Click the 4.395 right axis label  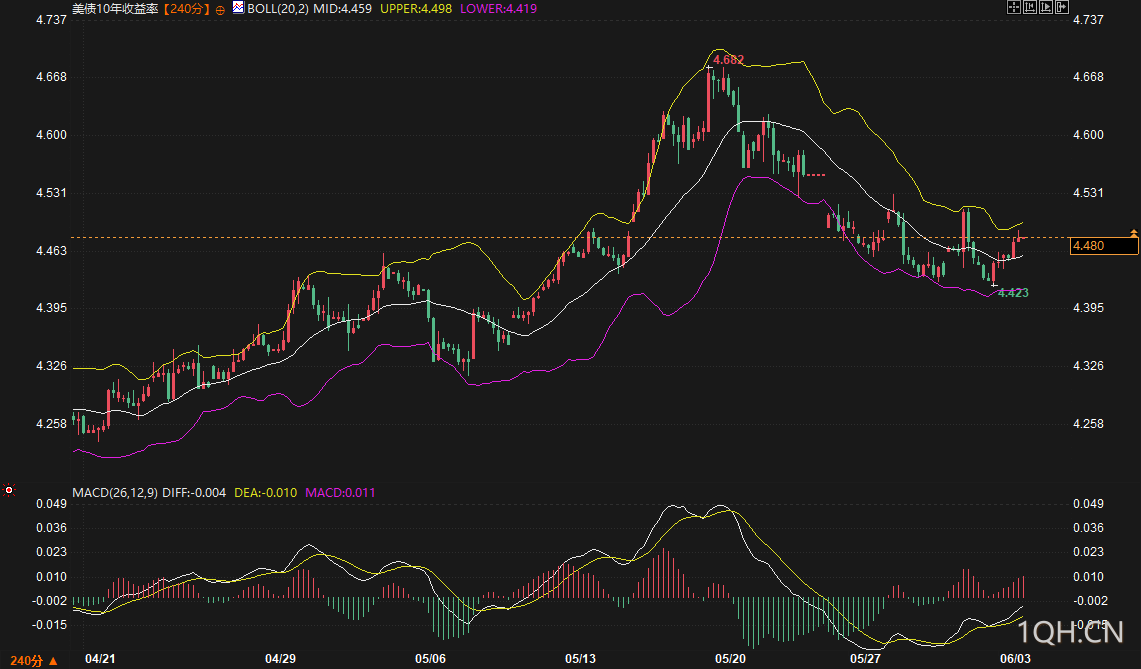[1089, 308]
